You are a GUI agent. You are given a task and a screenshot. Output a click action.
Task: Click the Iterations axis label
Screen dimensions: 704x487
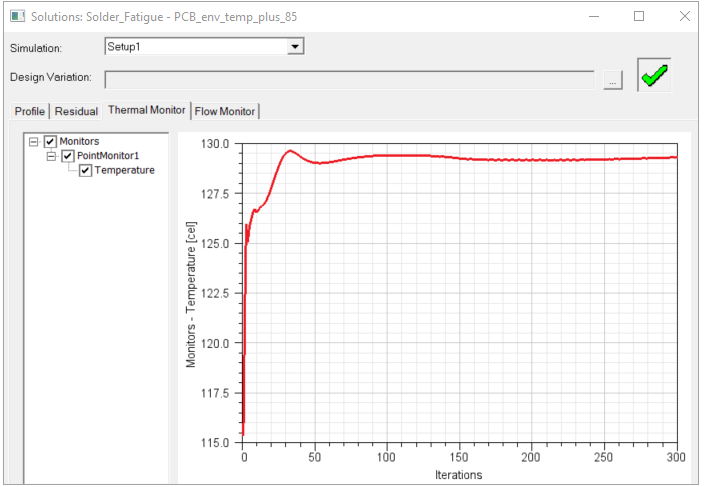click(458, 475)
